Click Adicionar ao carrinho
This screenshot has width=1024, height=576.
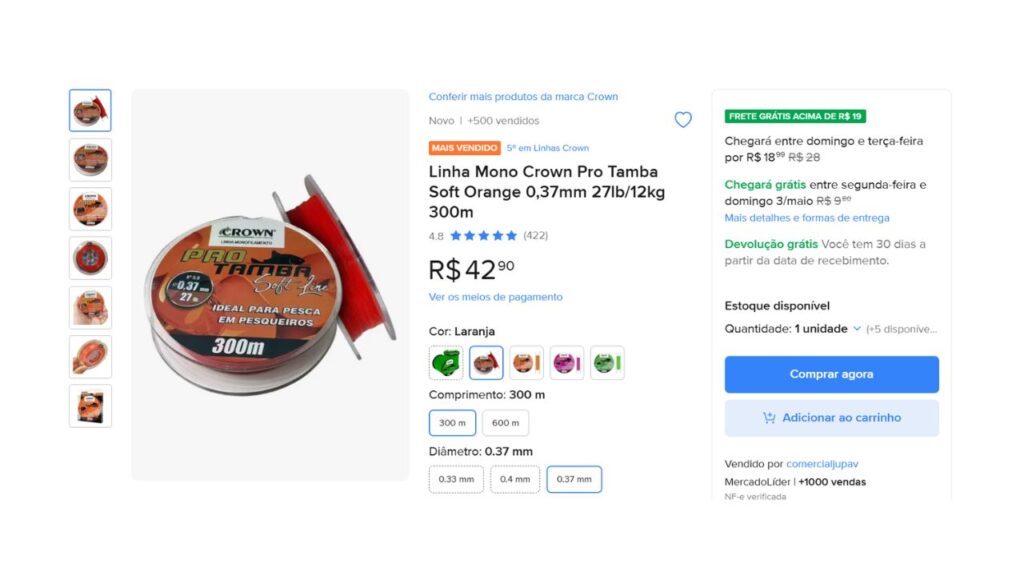tap(831, 418)
